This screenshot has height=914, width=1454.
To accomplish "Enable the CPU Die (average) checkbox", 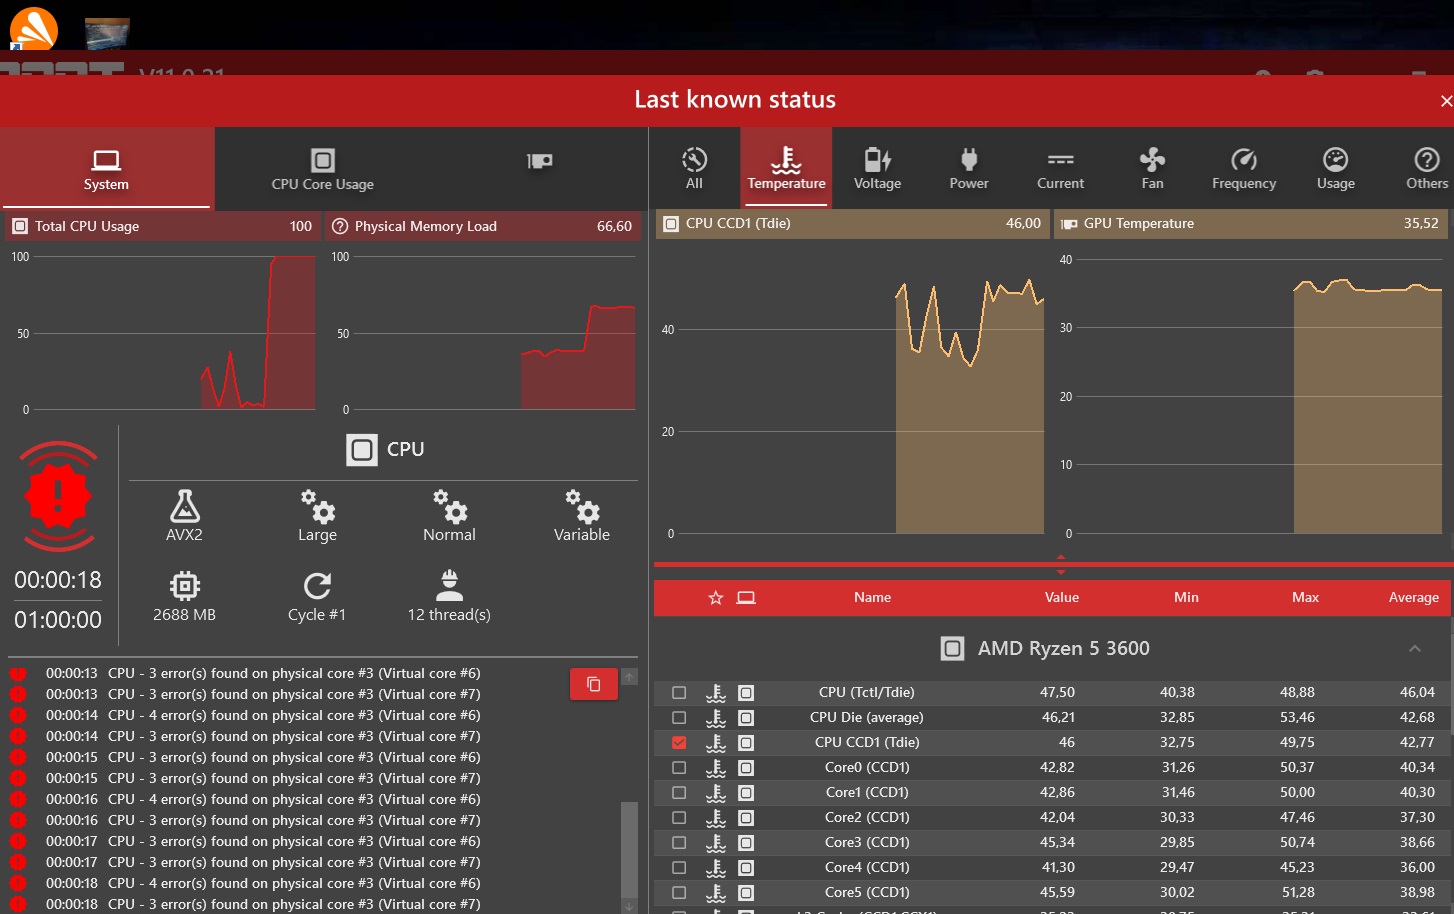I will (x=679, y=718).
